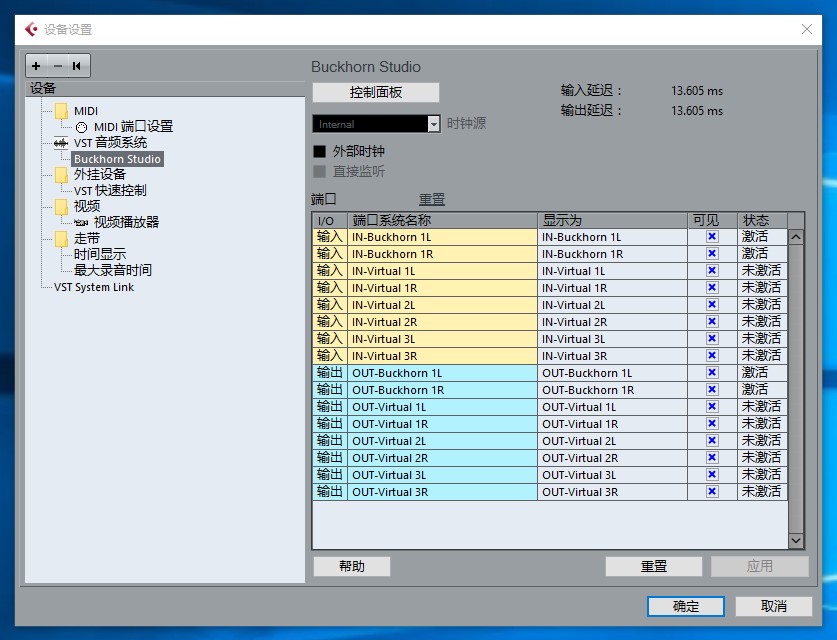This screenshot has width=837, height=640.
Task: Click system name cell OUT-Virtual 2R
Action: 443,457
